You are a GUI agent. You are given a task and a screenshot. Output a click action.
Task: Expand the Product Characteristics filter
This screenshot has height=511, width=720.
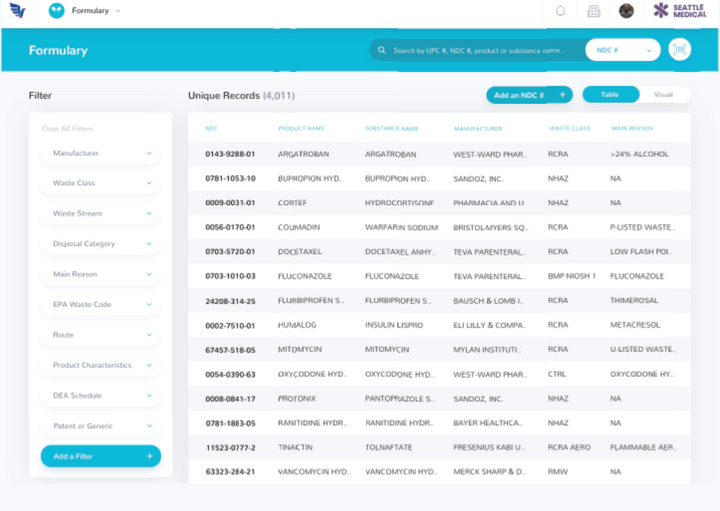point(101,365)
